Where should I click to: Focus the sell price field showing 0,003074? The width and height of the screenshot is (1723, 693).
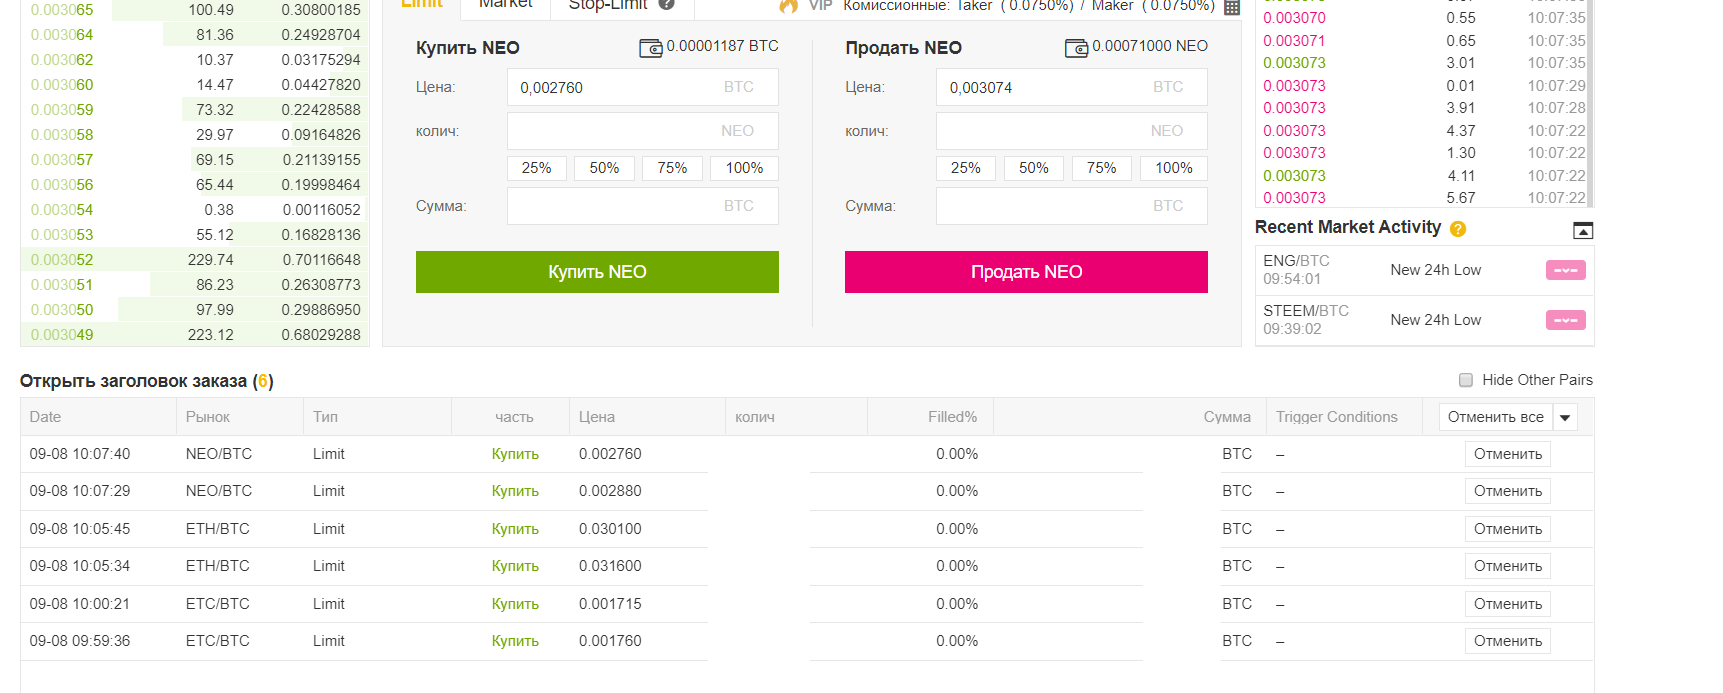1072,87
